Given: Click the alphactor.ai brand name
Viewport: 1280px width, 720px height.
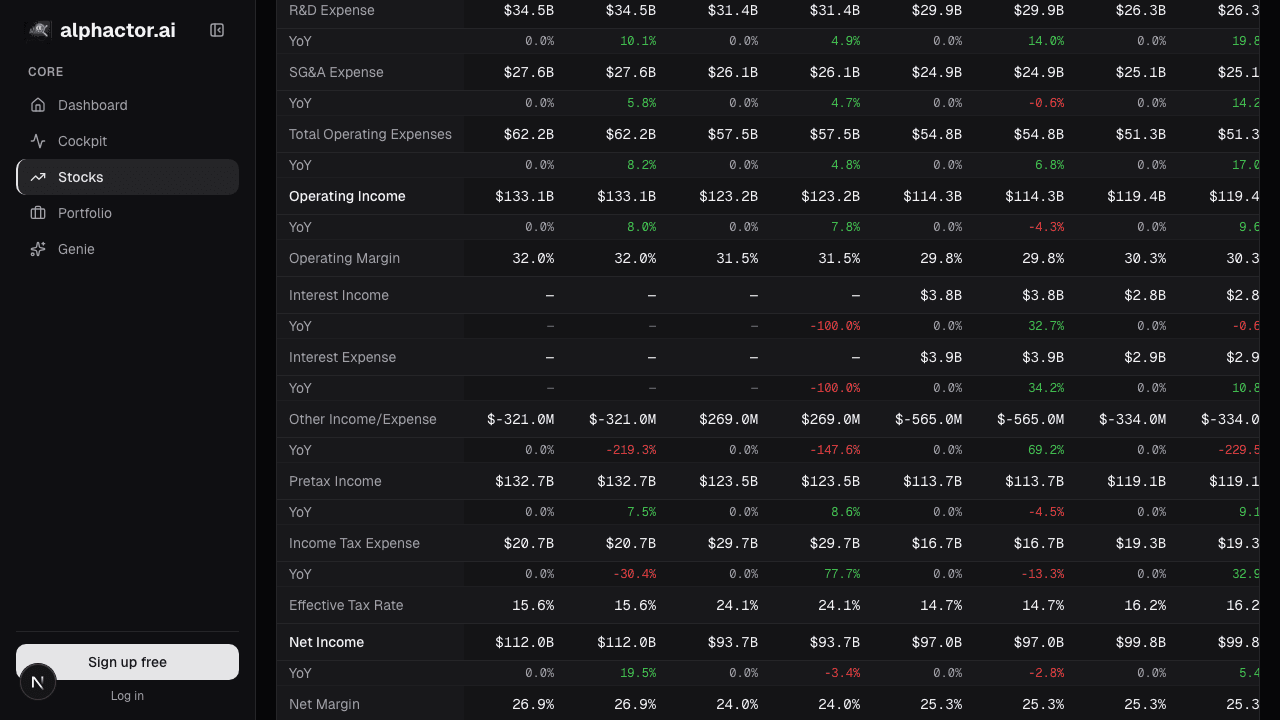Looking at the screenshot, I should [x=118, y=30].
